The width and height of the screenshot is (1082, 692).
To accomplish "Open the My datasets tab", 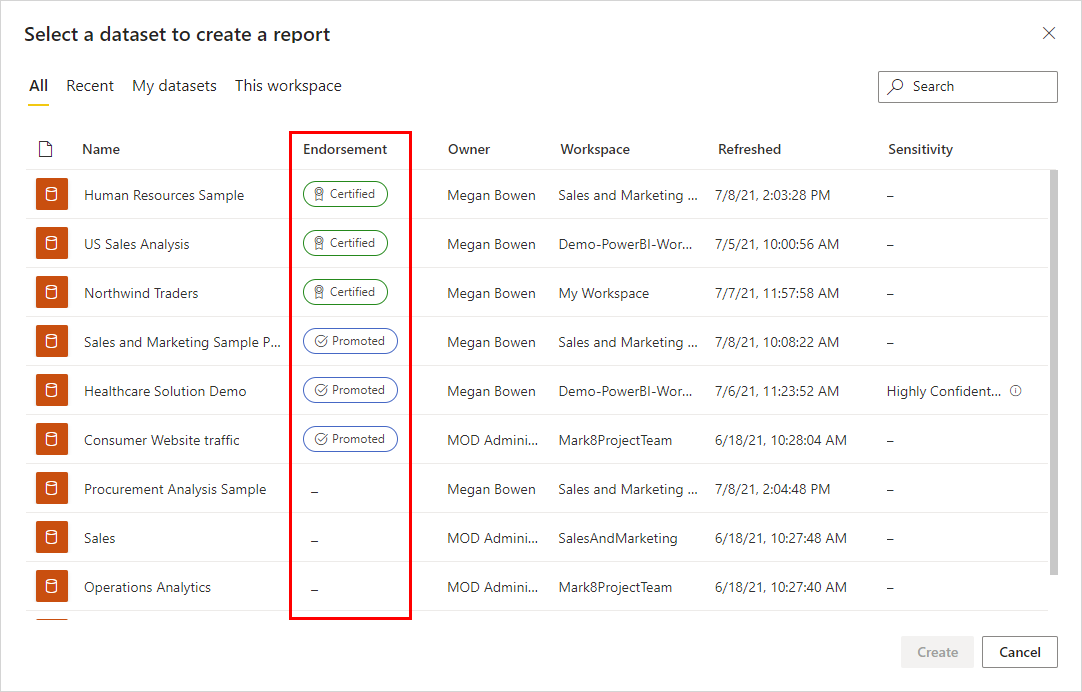I will point(174,86).
